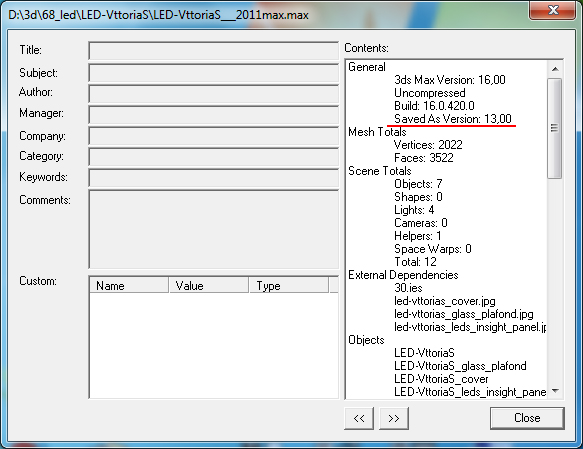Click the previous file << button
Image resolution: width=583 pixels, height=449 pixels.
[x=359, y=418]
